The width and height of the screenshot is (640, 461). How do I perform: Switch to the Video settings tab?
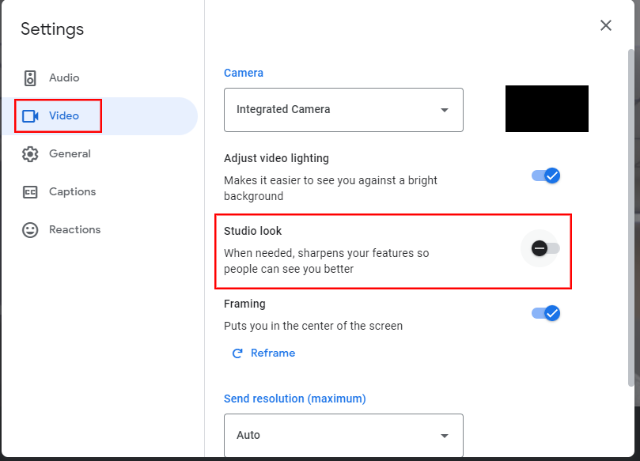click(100, 116)
